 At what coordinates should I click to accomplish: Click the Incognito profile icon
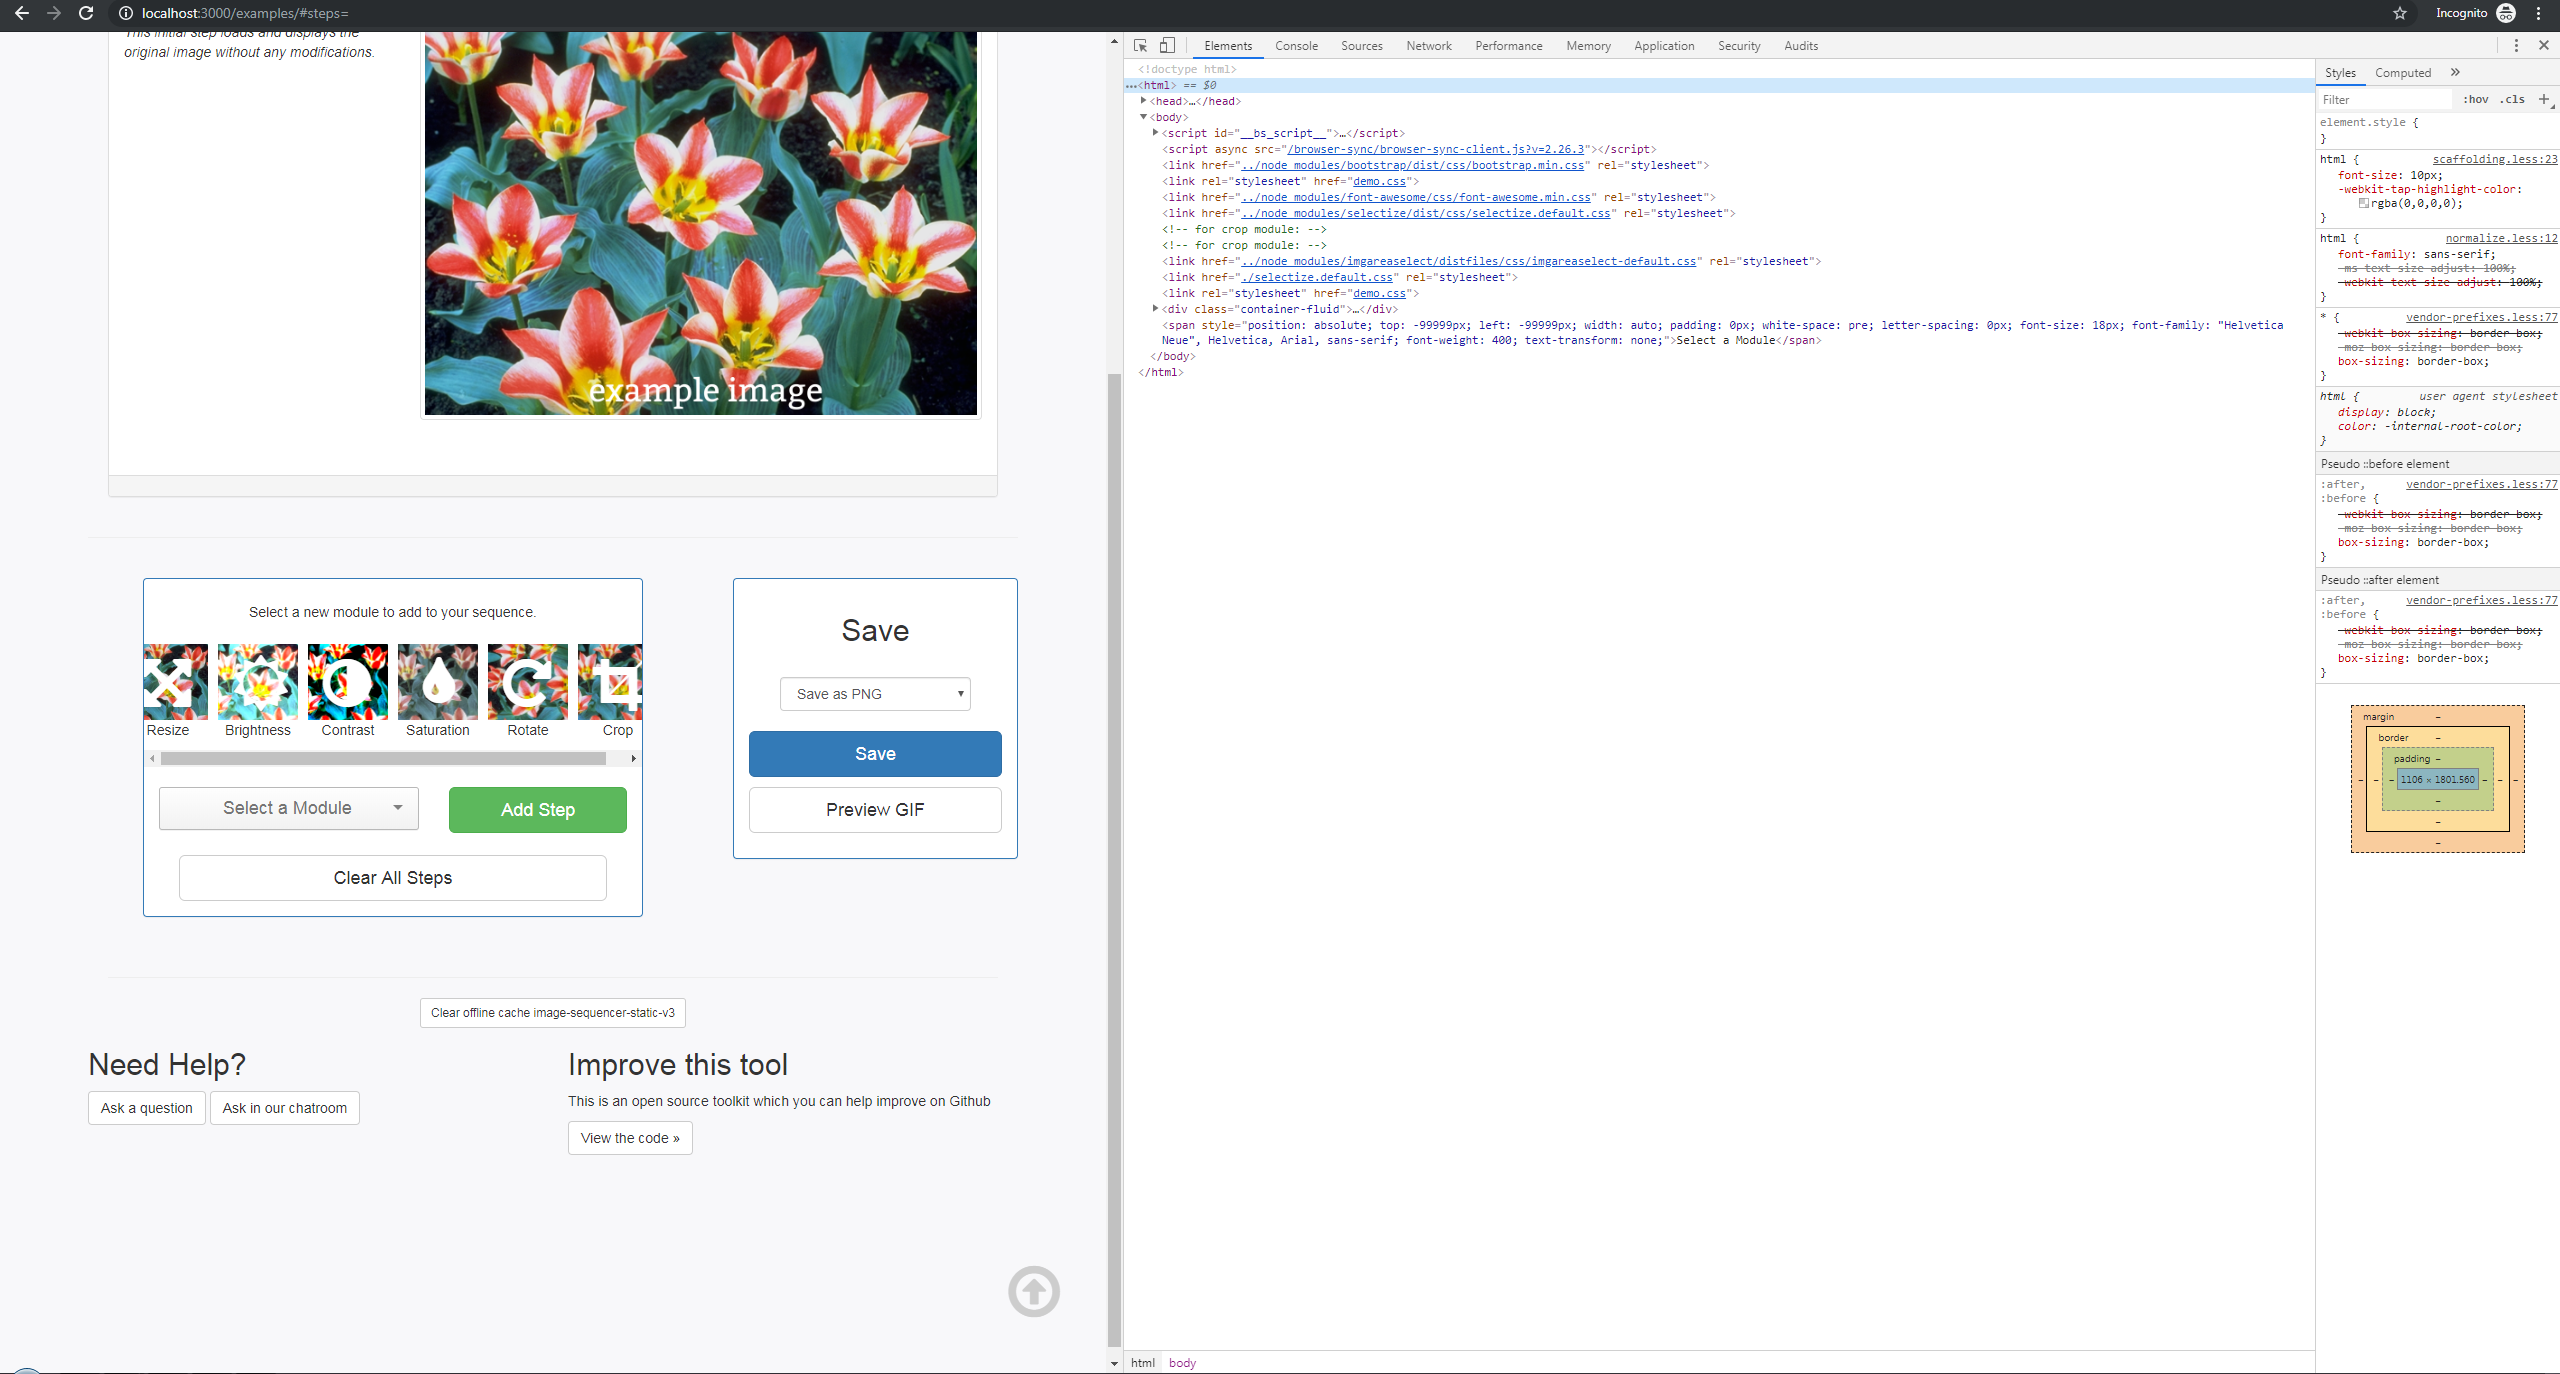coord(2506,13)
